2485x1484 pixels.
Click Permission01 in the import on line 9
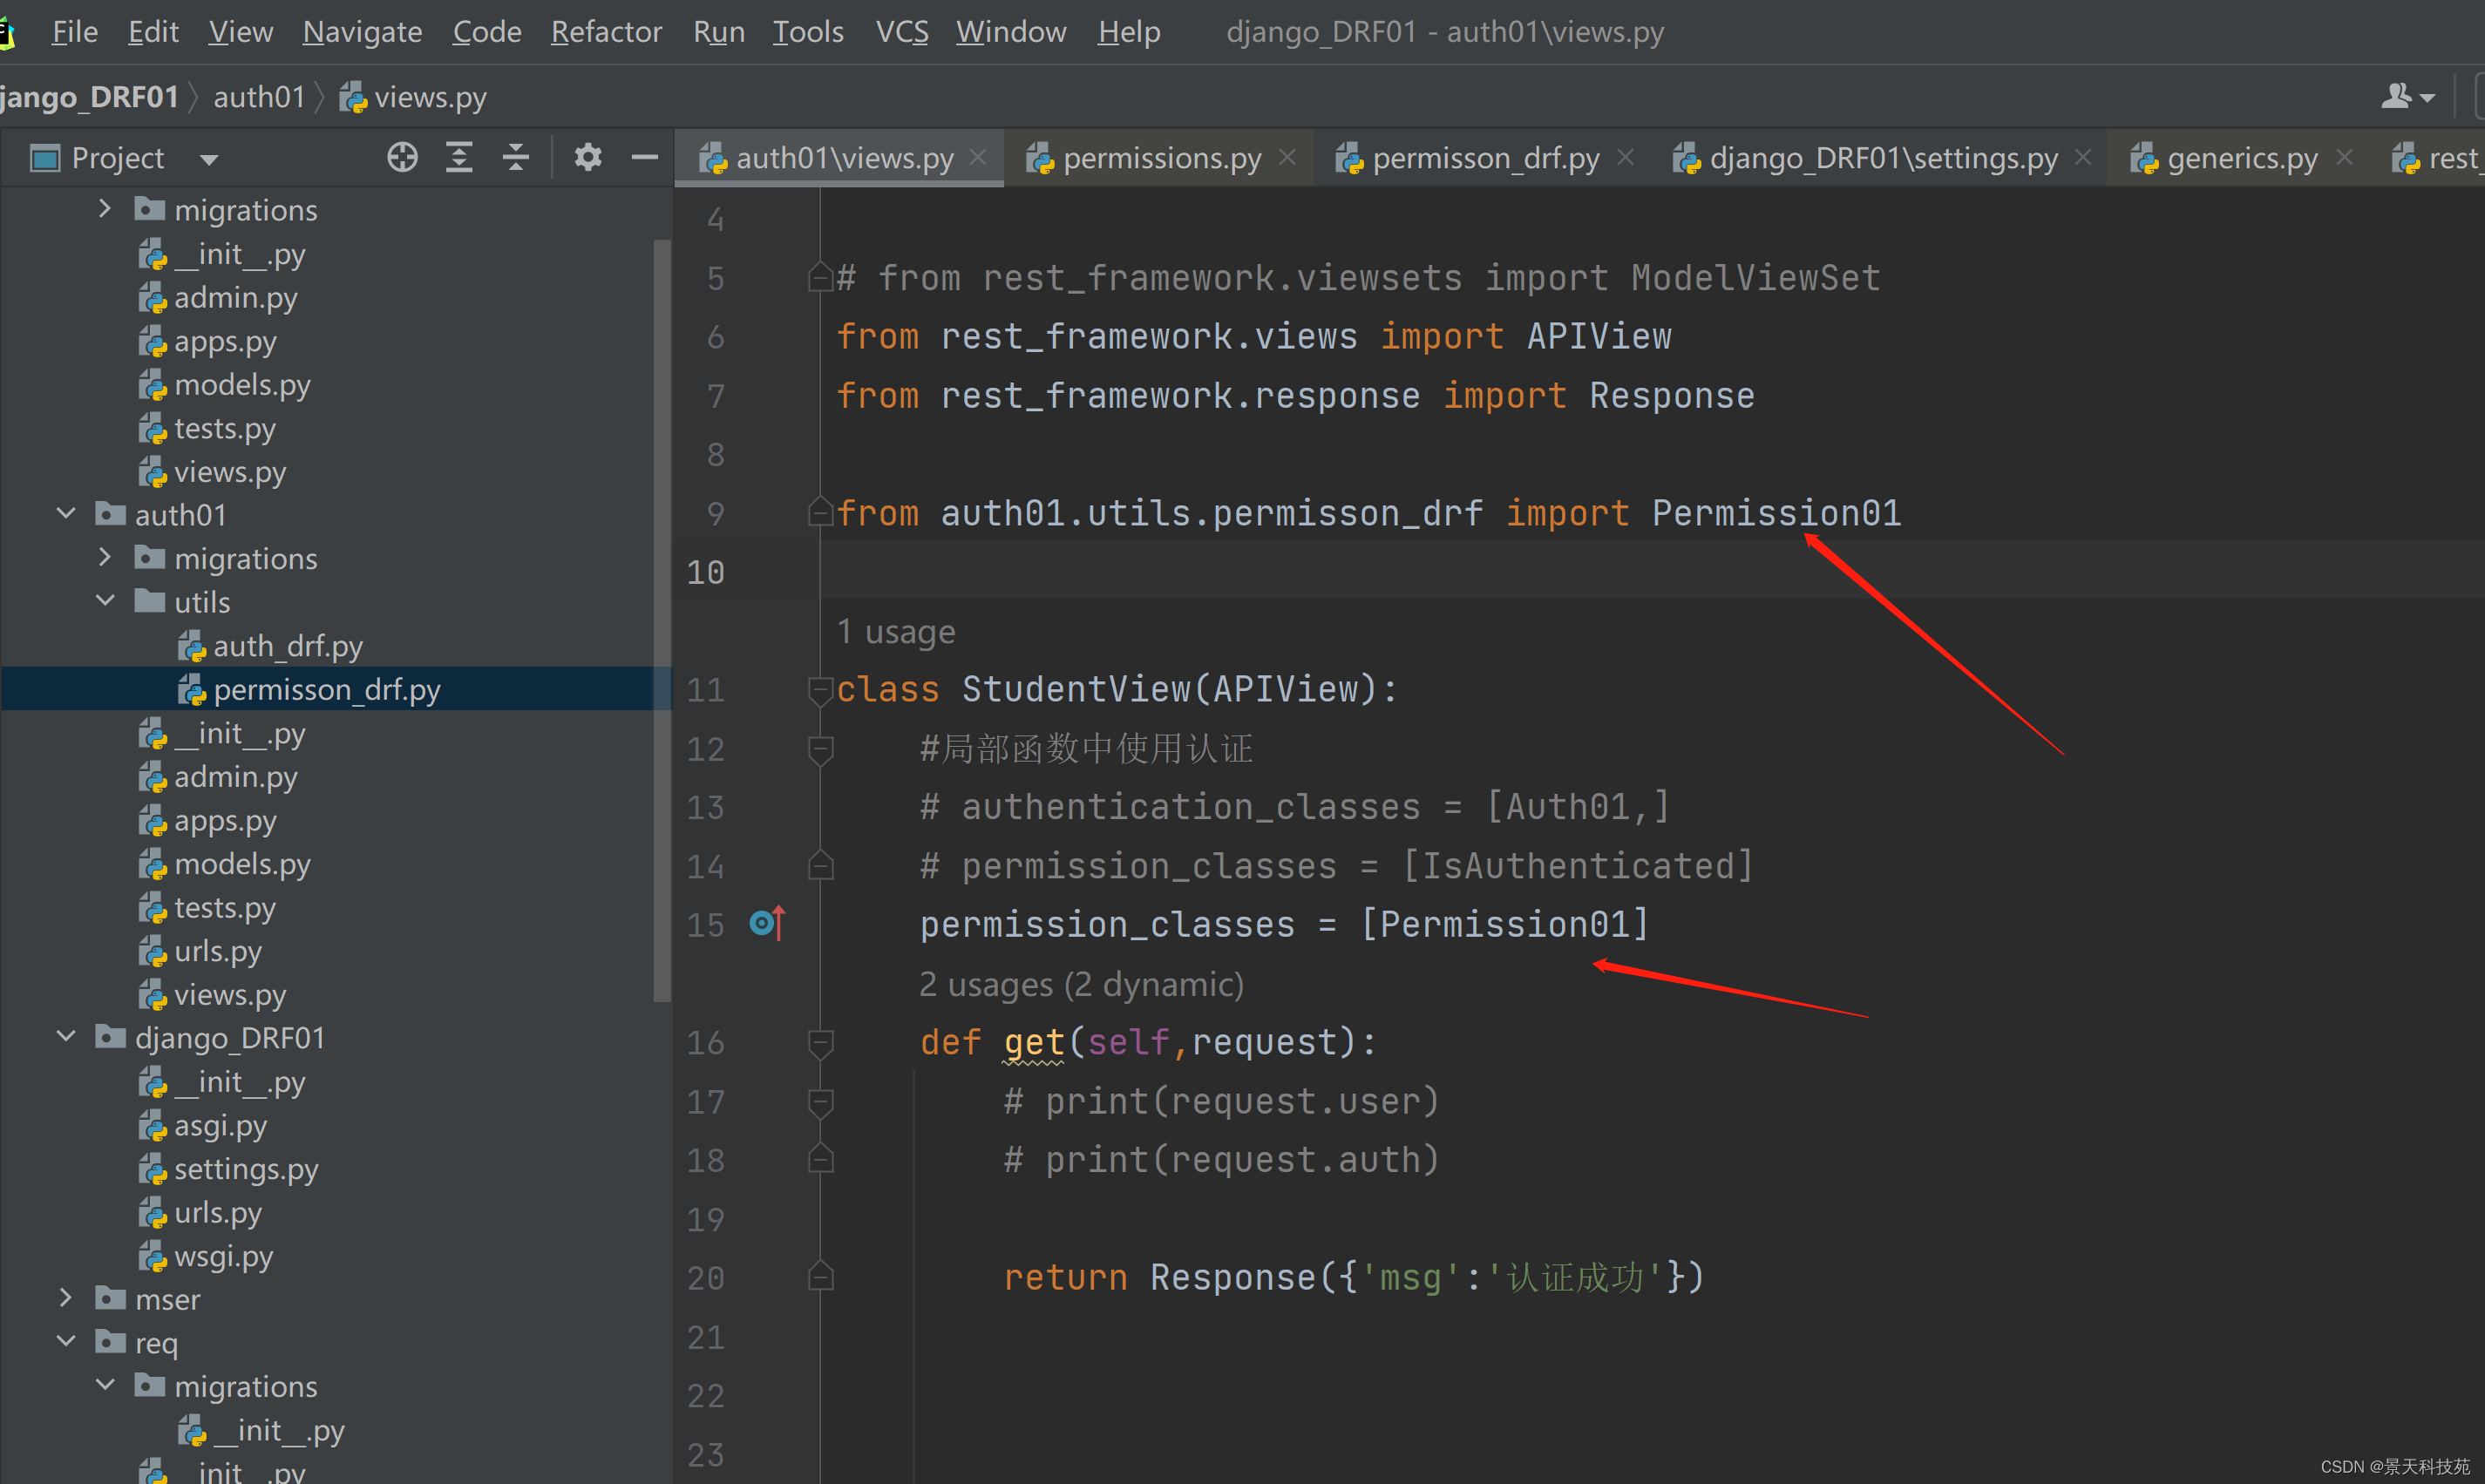[1776, 513]
